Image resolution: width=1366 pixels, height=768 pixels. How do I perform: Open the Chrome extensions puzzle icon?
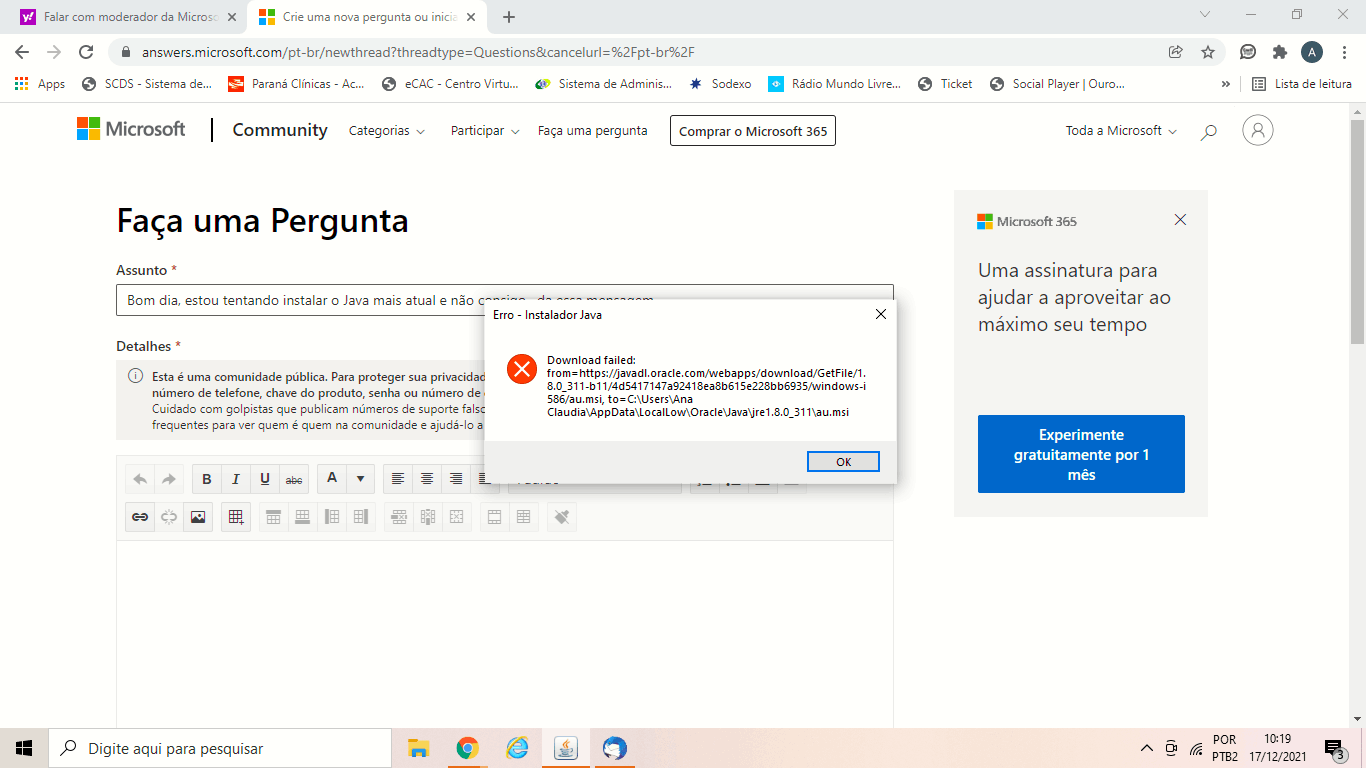[1280, 52]
